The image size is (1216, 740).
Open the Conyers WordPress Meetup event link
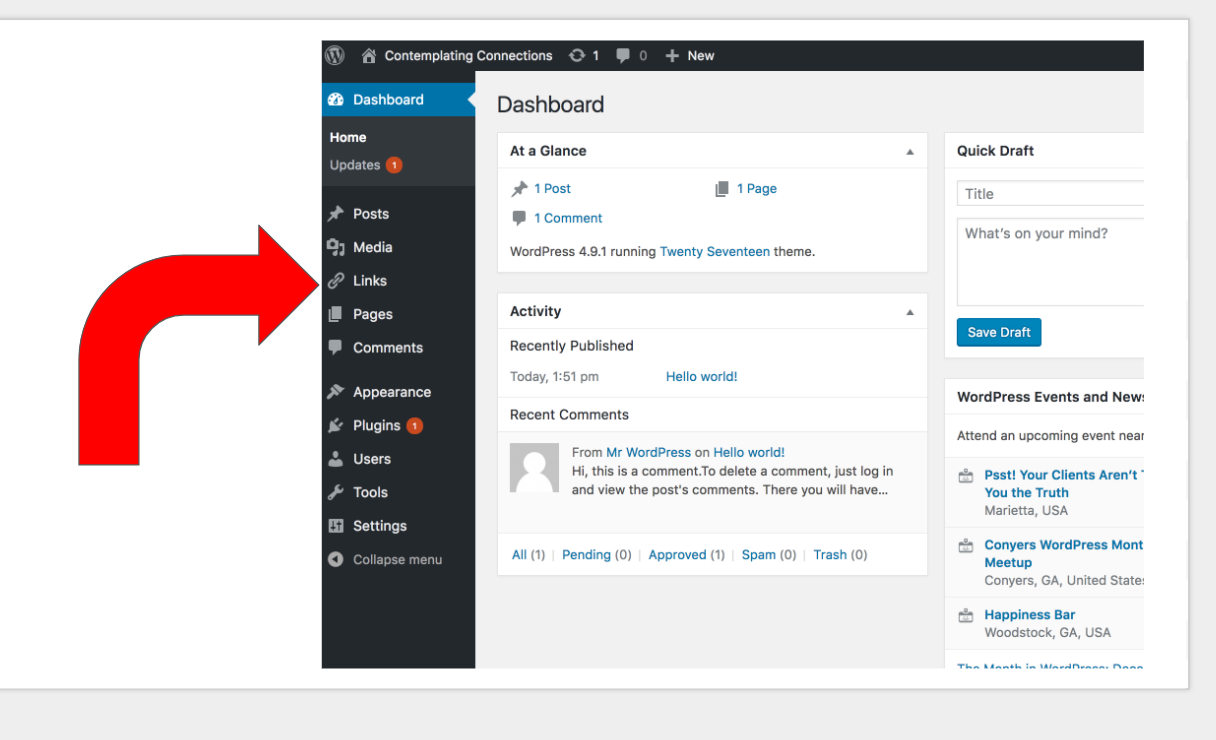(1064, 554)
